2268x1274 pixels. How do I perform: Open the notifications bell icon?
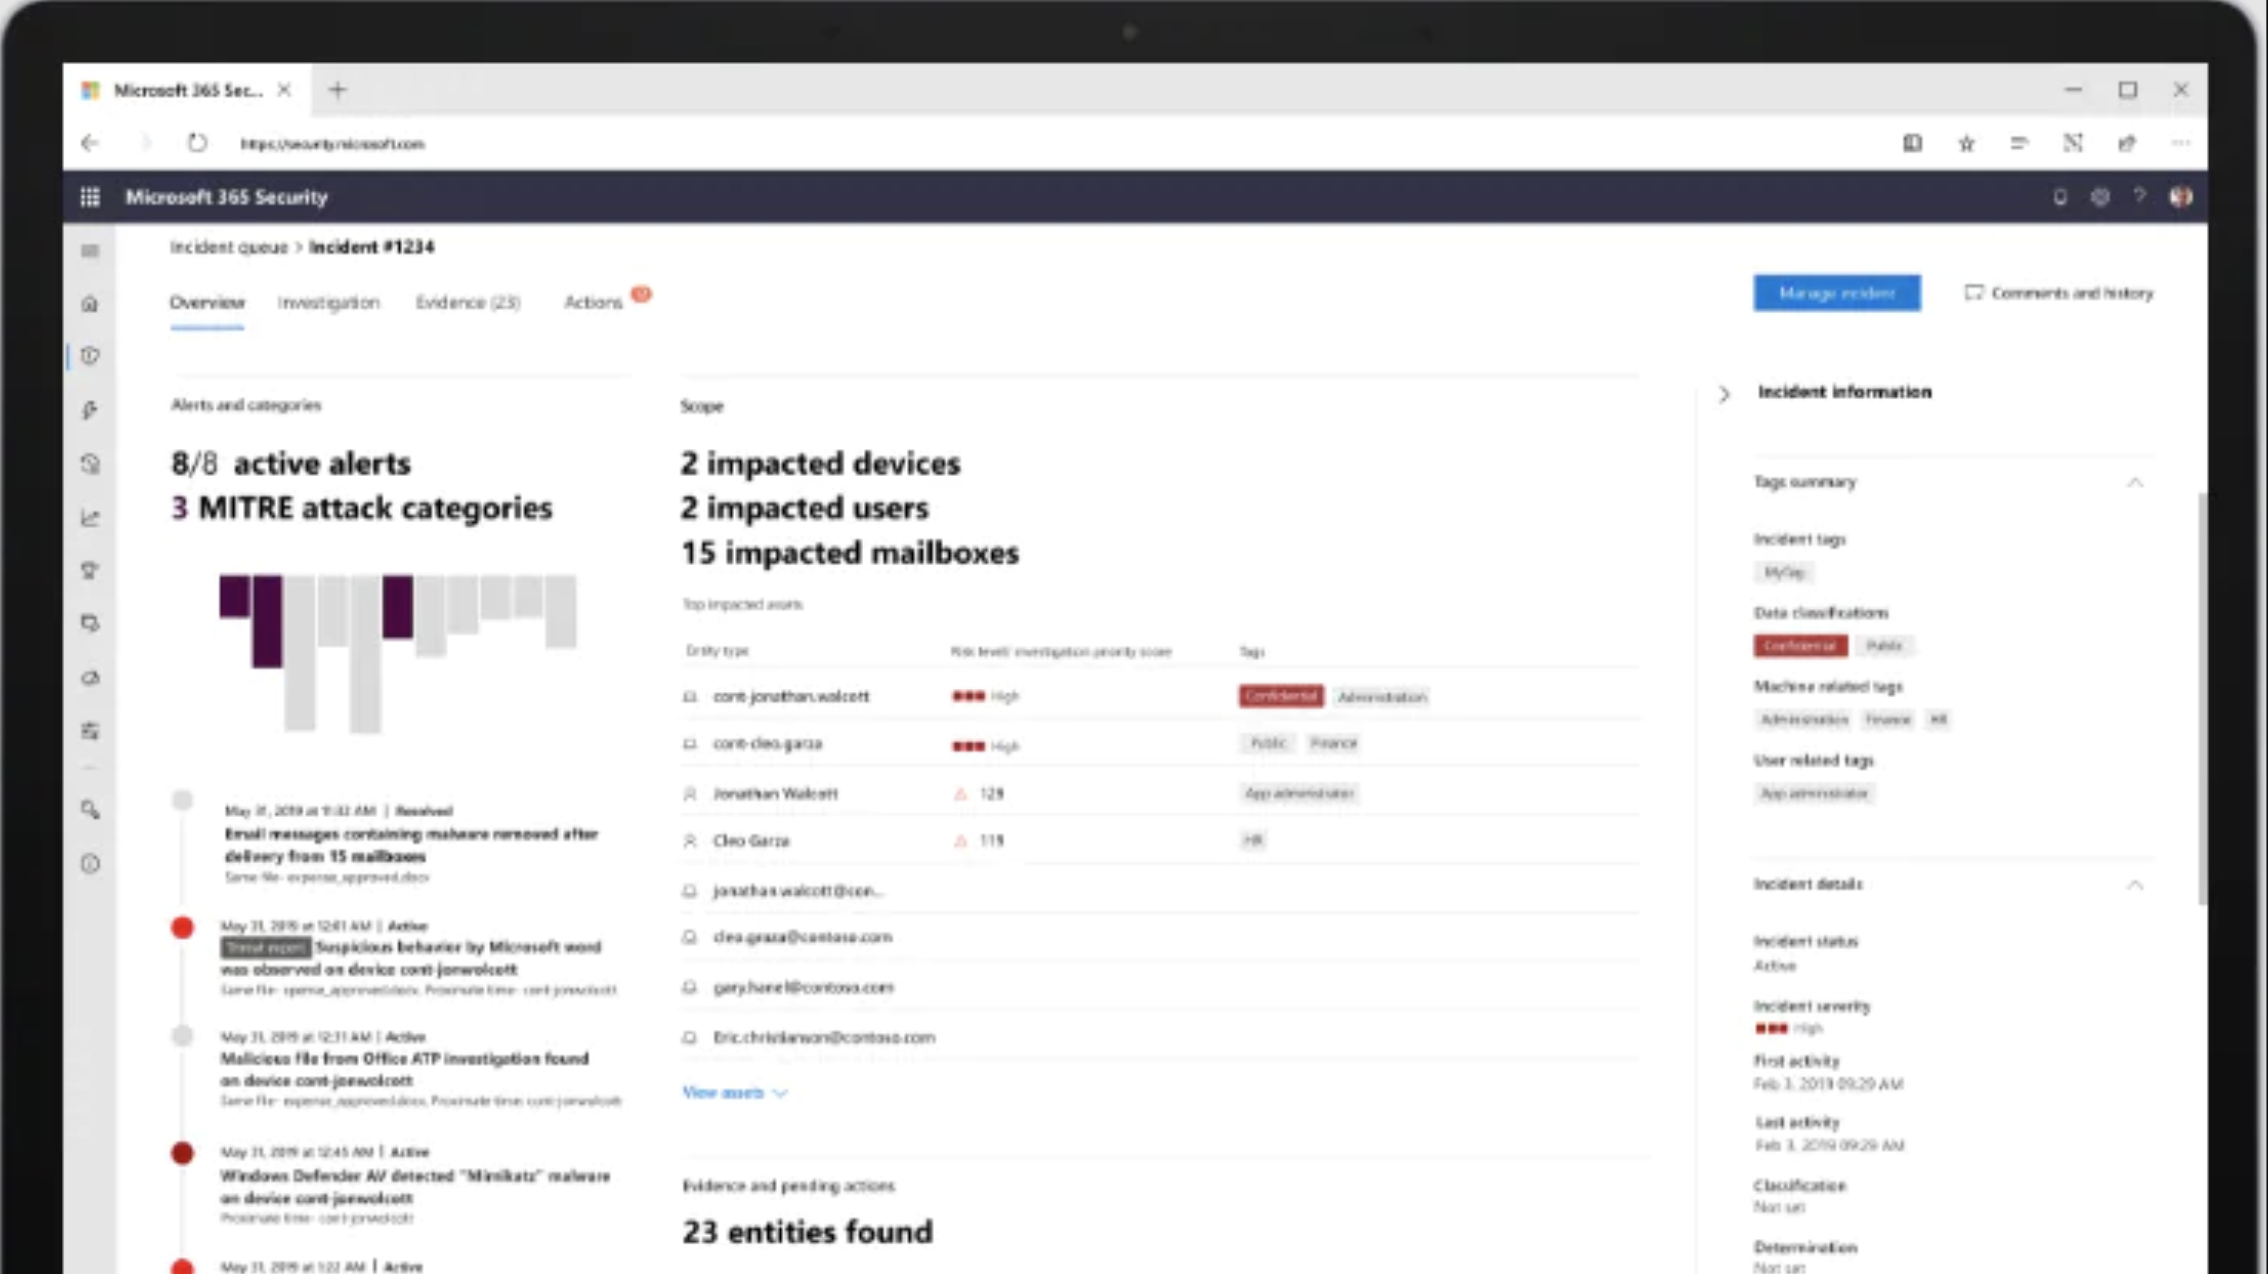click(2060, 197)
